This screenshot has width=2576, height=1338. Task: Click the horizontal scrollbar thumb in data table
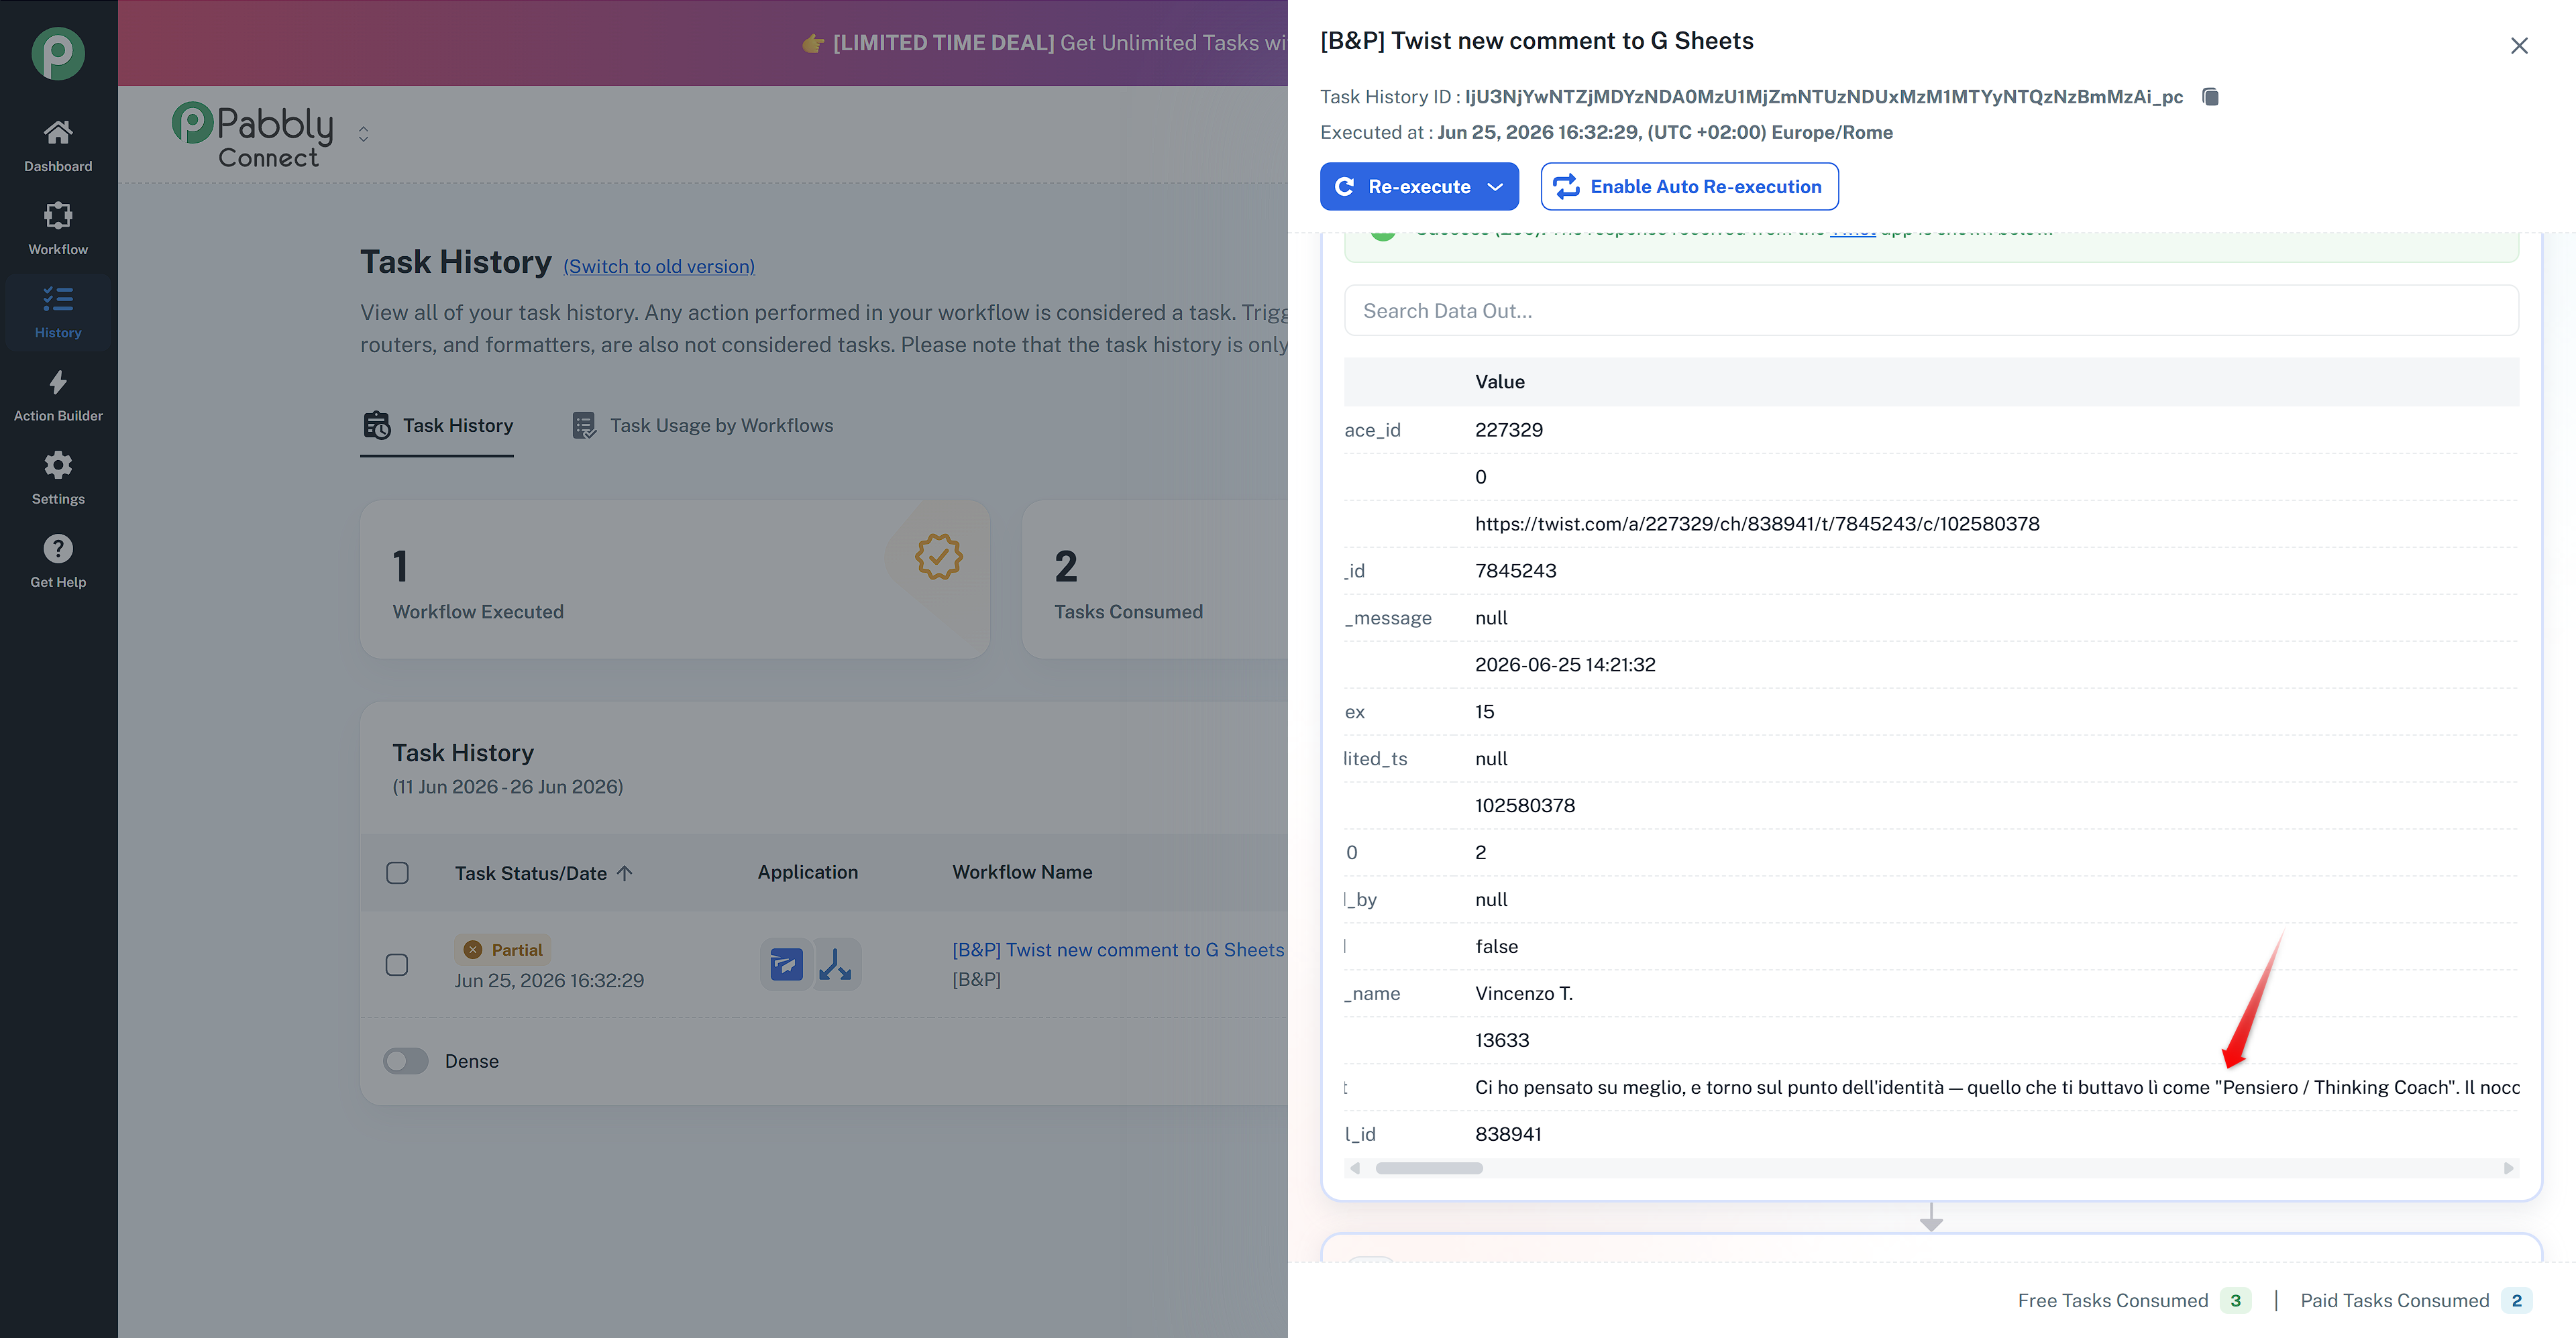[1429, 1168]
